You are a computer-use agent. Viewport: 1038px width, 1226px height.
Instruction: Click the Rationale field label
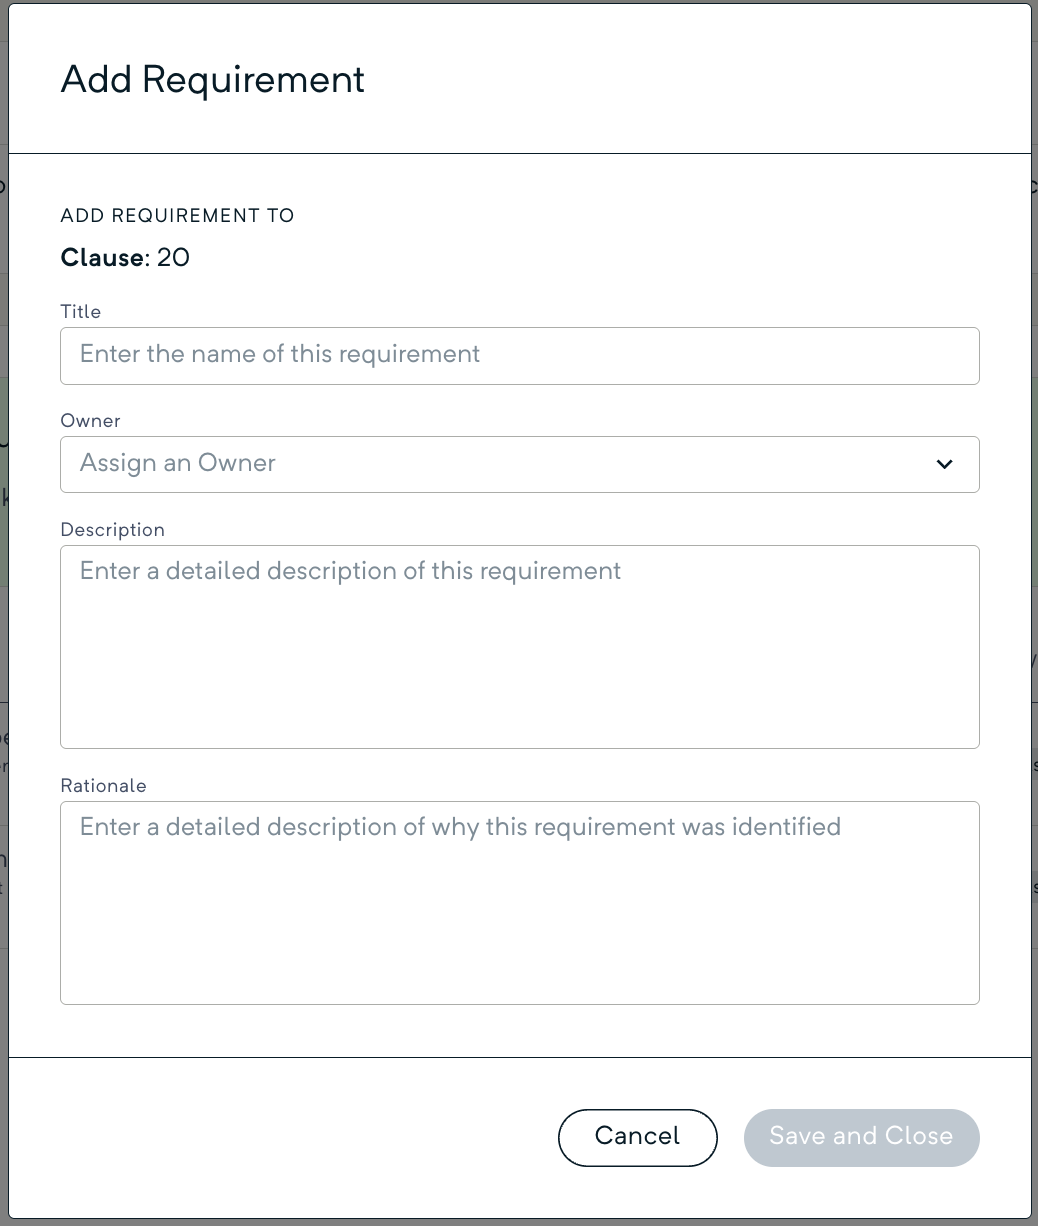(x=104, y=786)
